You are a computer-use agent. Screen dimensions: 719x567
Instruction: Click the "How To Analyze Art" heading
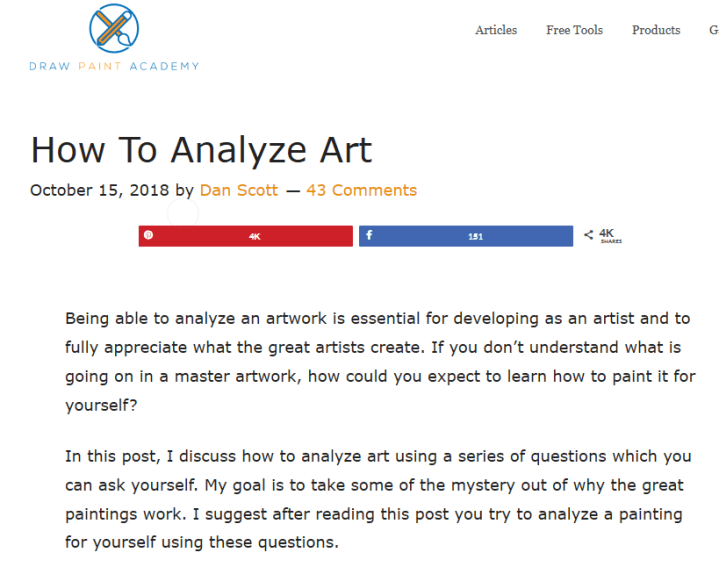click(x=201, y=149)
